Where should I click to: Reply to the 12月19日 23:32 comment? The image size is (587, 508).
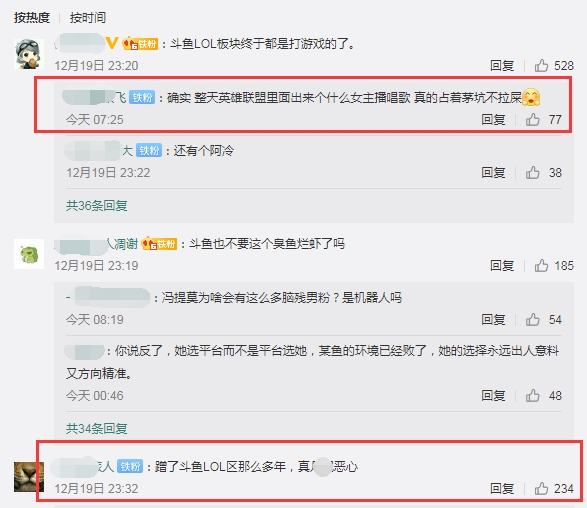point(502,489)
